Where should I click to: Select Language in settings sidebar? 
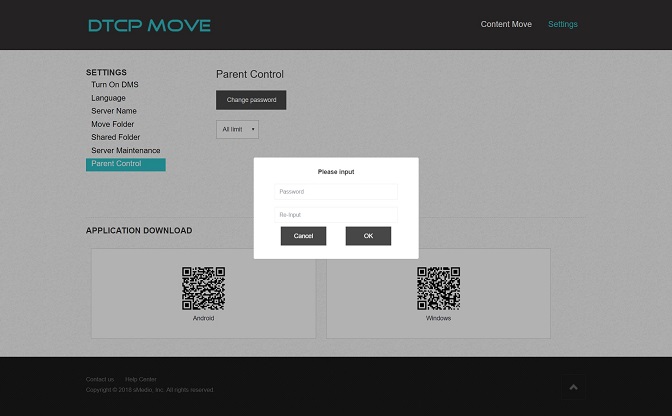tap(108, 98)
